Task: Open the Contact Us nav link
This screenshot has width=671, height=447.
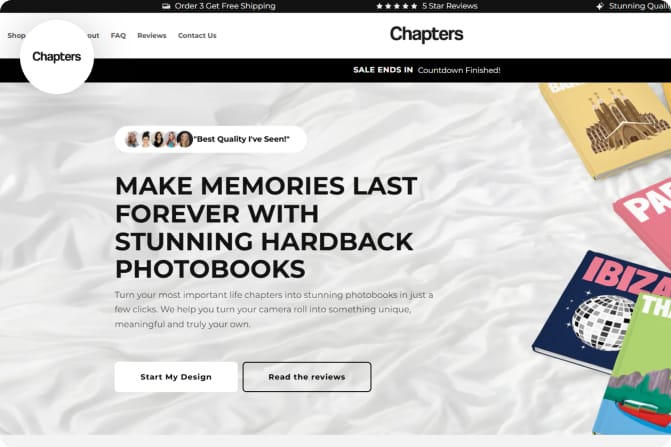Action: click(197, 36)
